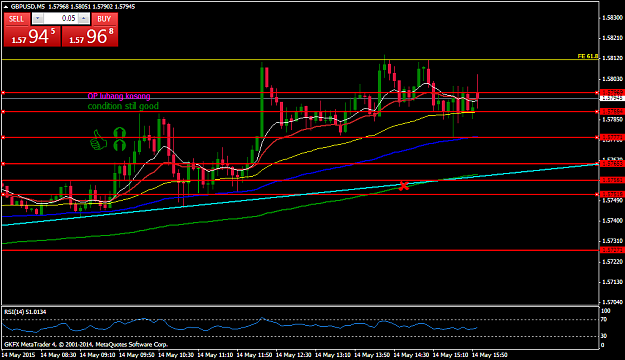625x360 pixels.
Task: Click the 1.57969 red price label
Action: [612, 92]
